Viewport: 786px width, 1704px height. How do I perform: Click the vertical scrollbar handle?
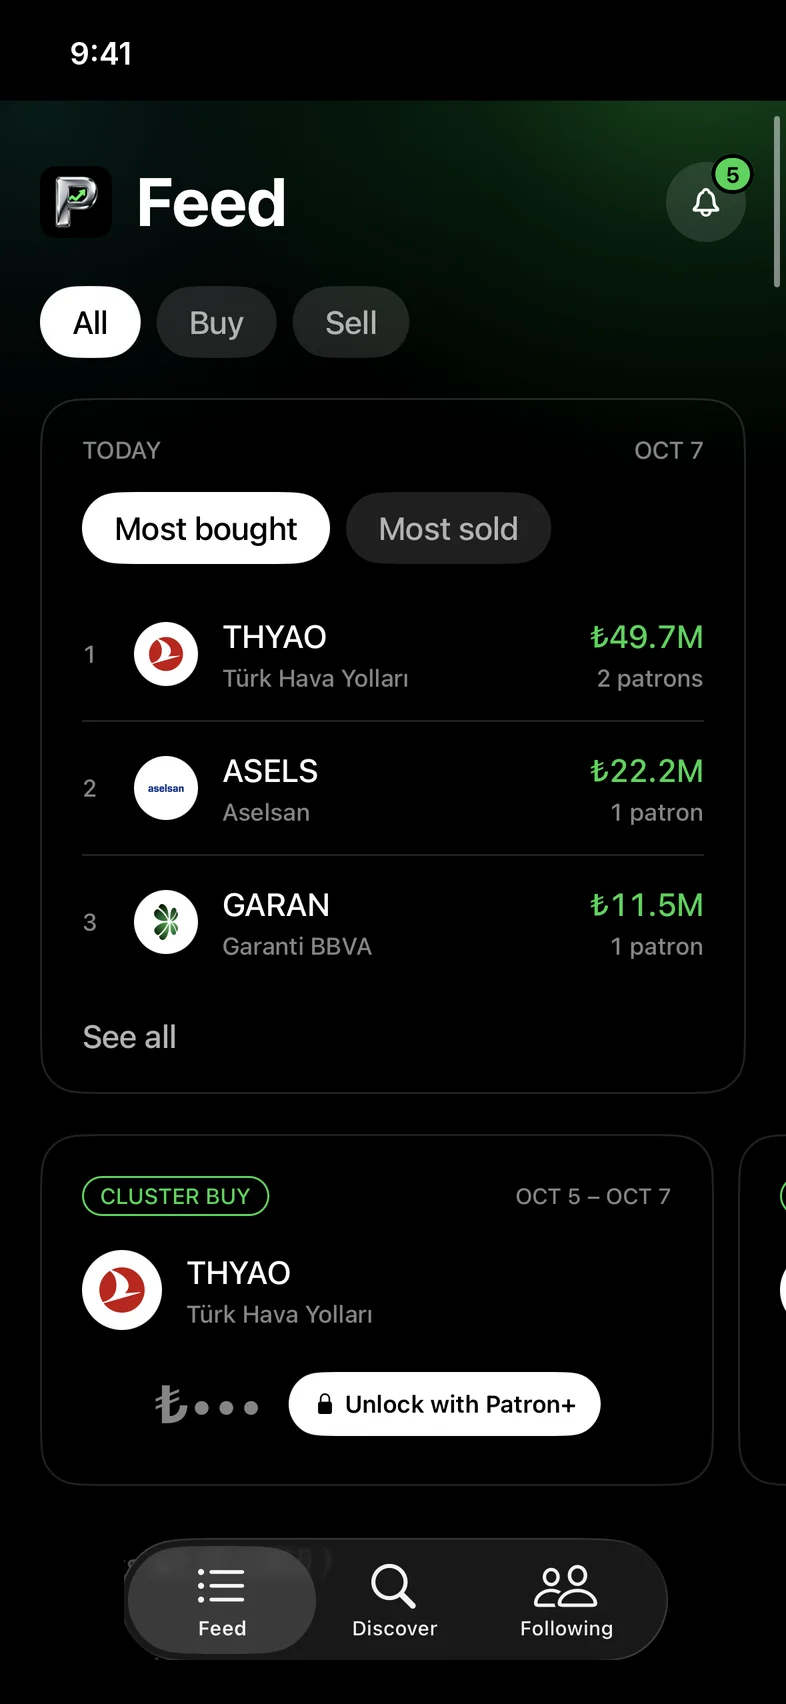(x=777, y=202)
